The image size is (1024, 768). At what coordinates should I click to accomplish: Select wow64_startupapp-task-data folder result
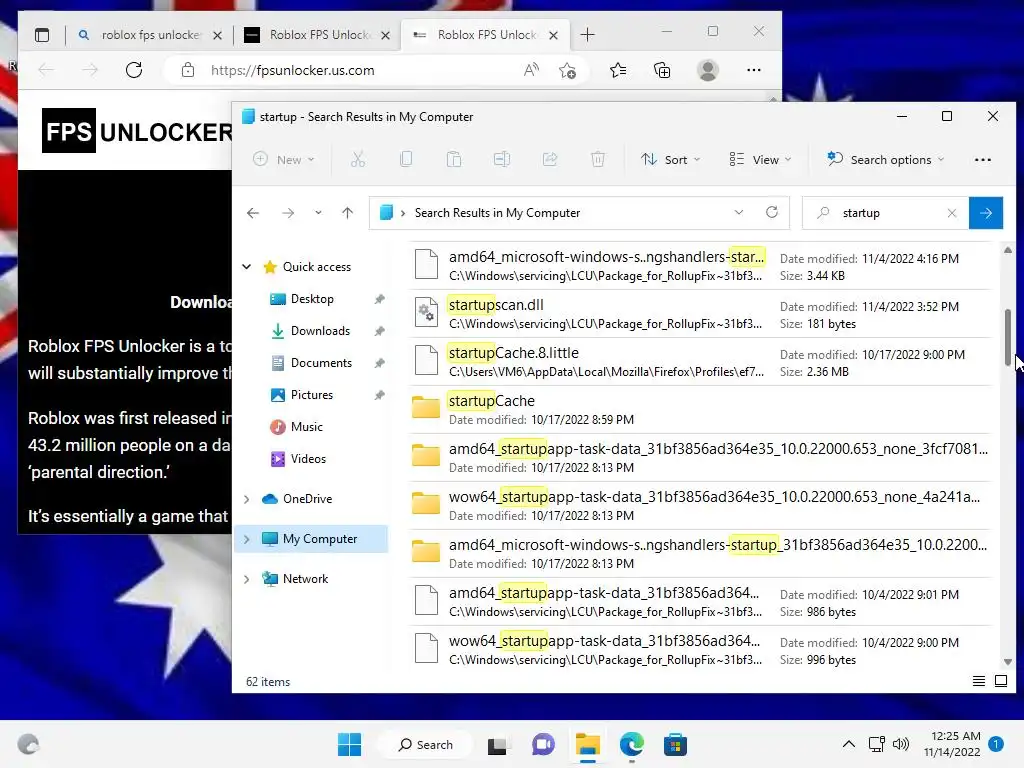[701, 505]
